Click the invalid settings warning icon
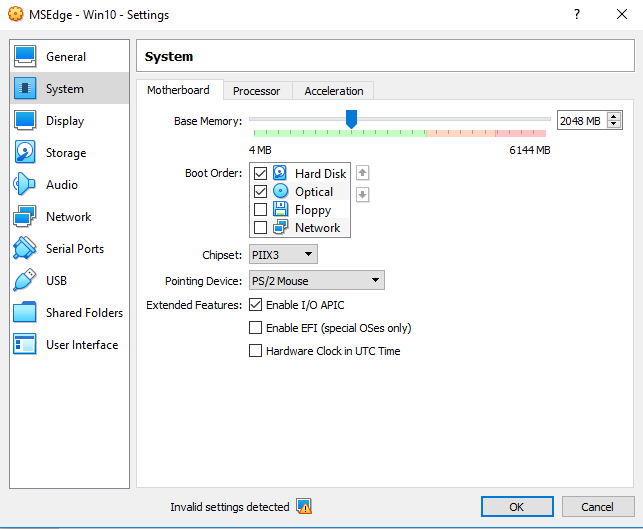This screenshot has height=529, width=643. click(x=304, y=506)
